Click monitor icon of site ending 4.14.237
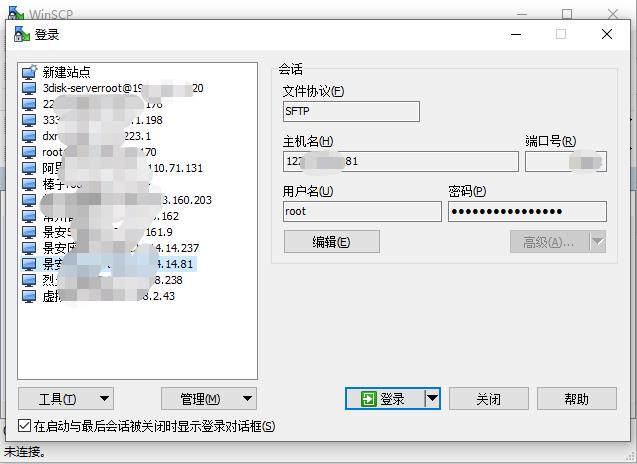Screen dimensions: 637x464 [x=29, y=248]
